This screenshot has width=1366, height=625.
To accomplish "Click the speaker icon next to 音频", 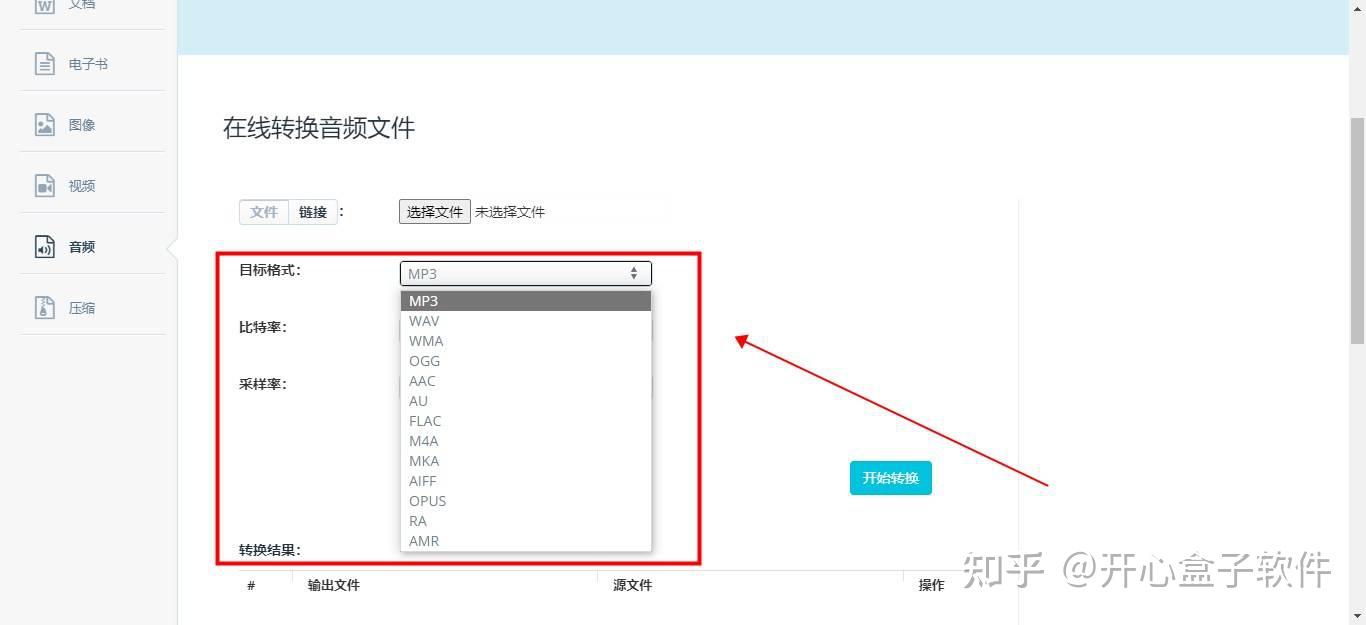I will pos(45,246).
